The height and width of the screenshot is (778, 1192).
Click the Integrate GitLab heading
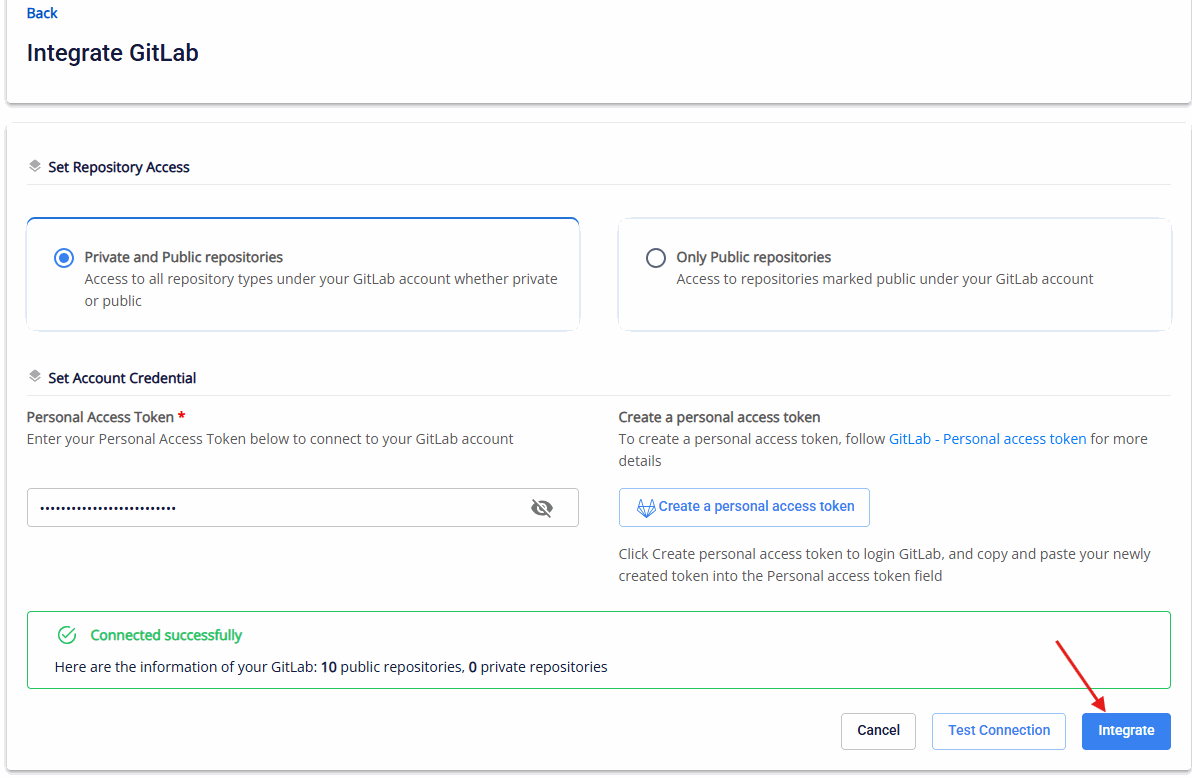(113, 52)
